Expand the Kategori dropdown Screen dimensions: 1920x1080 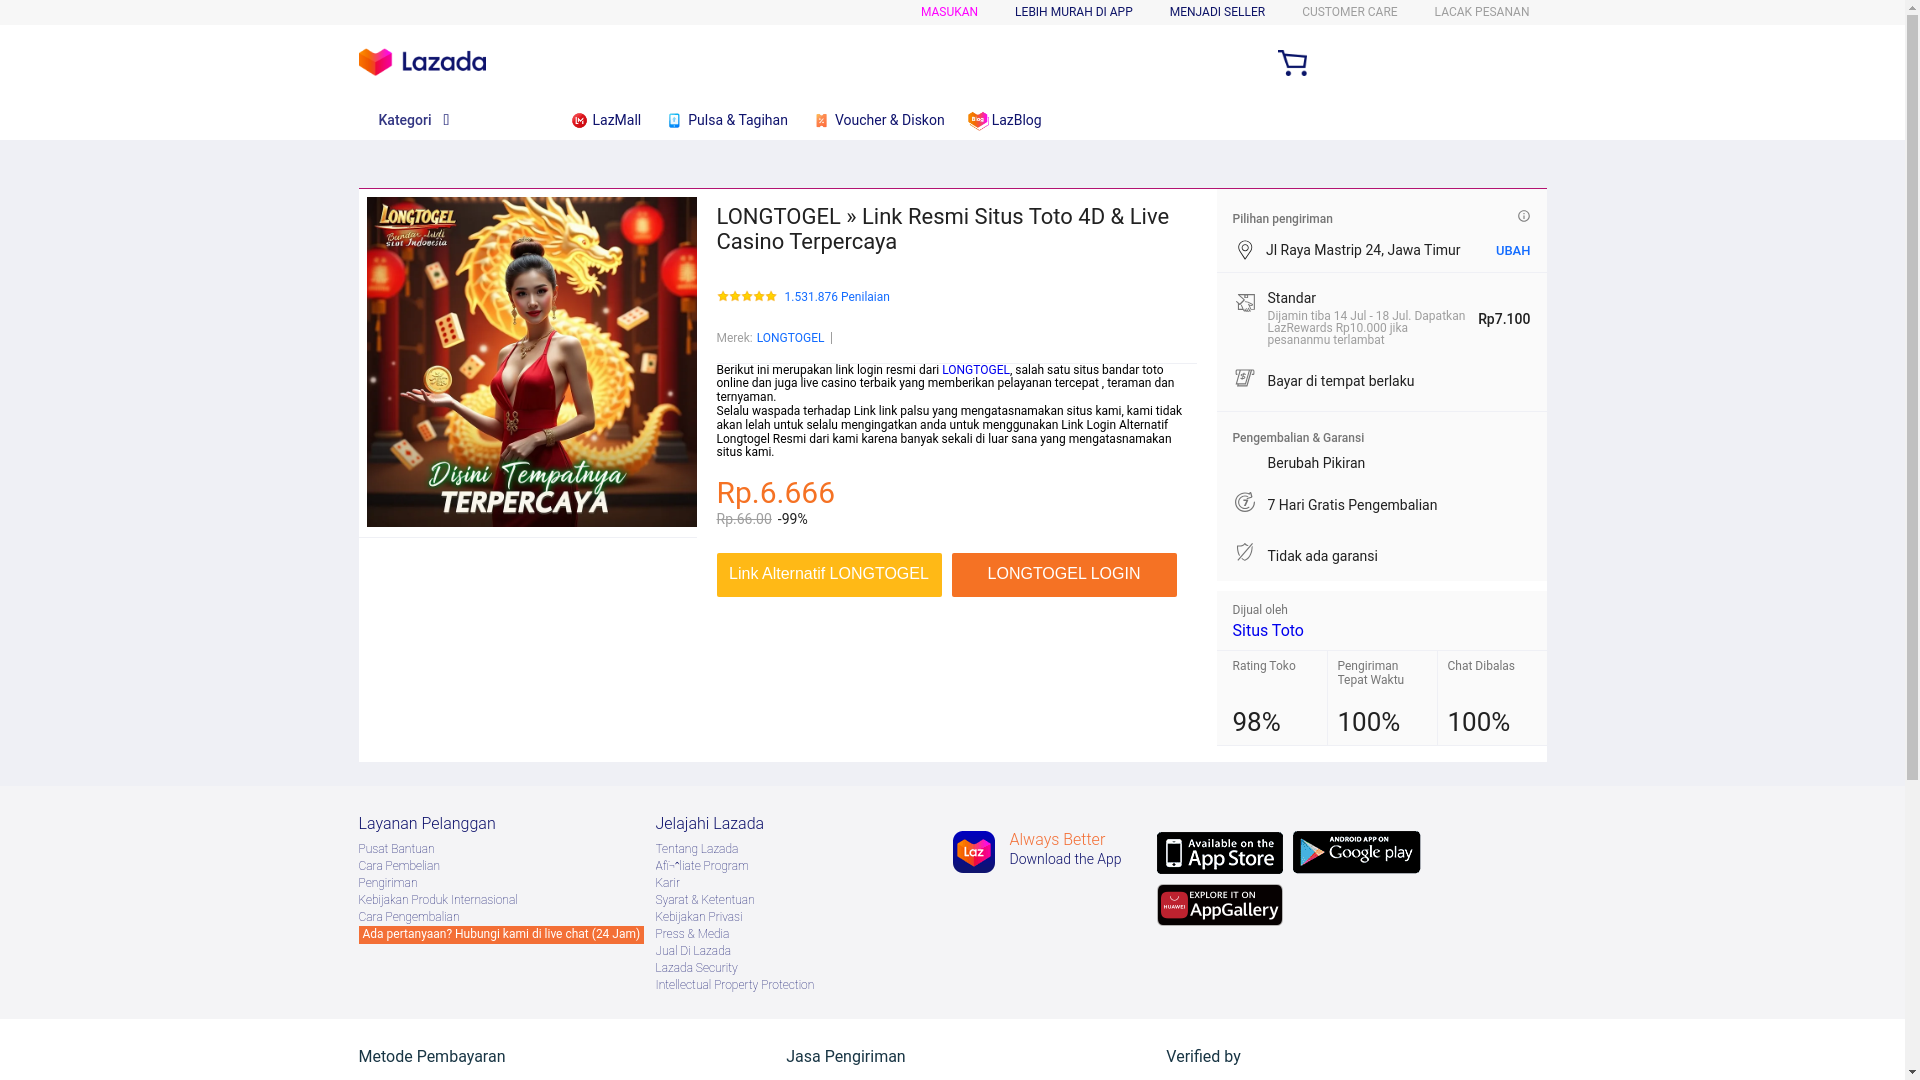[413, 120]
